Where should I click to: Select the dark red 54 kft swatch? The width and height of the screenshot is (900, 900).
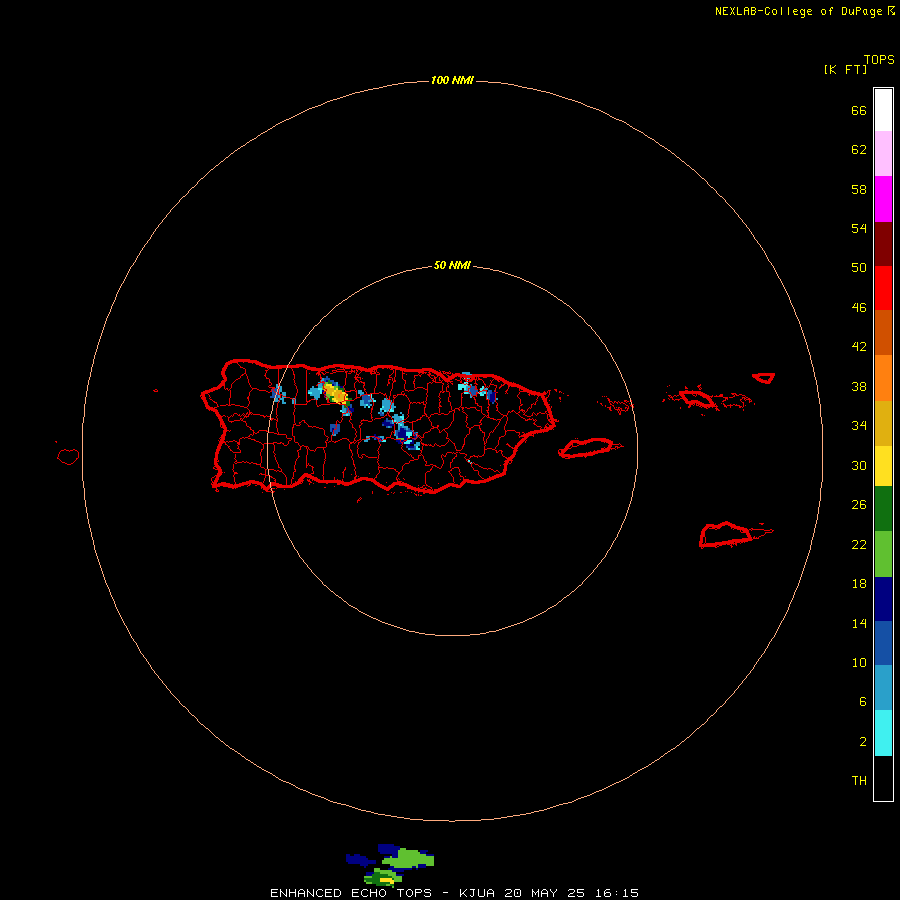[x=883, y=244]
